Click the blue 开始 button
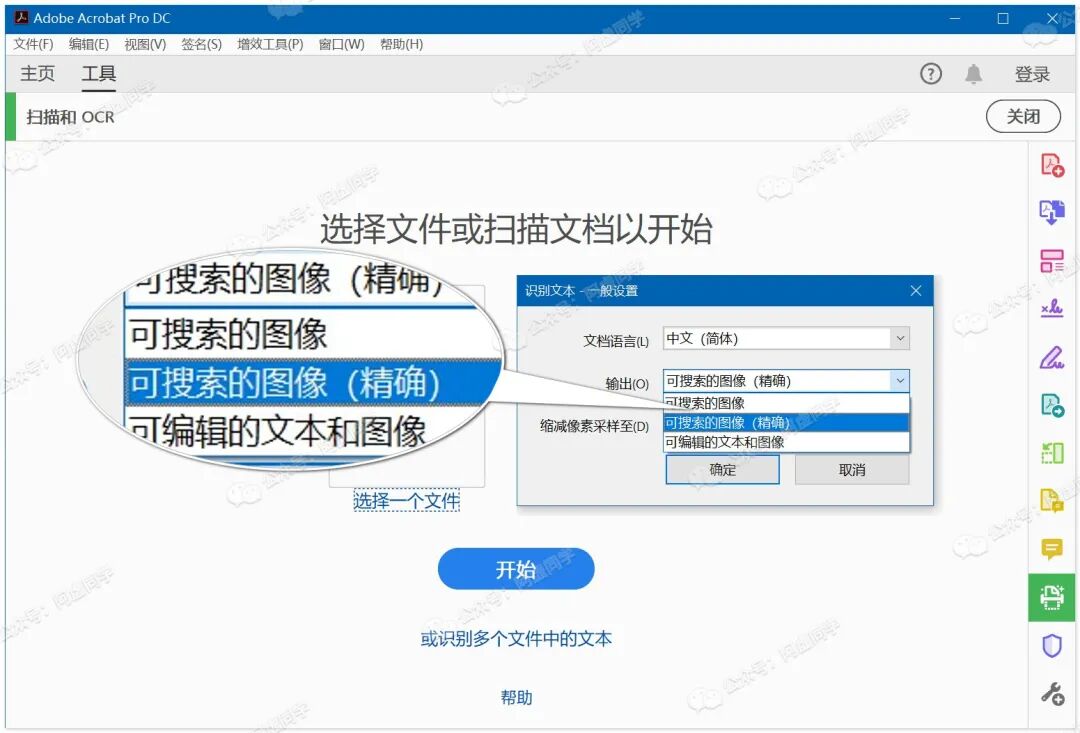The width and height of the screenshot is (1080, 733). tap(516, 569)
